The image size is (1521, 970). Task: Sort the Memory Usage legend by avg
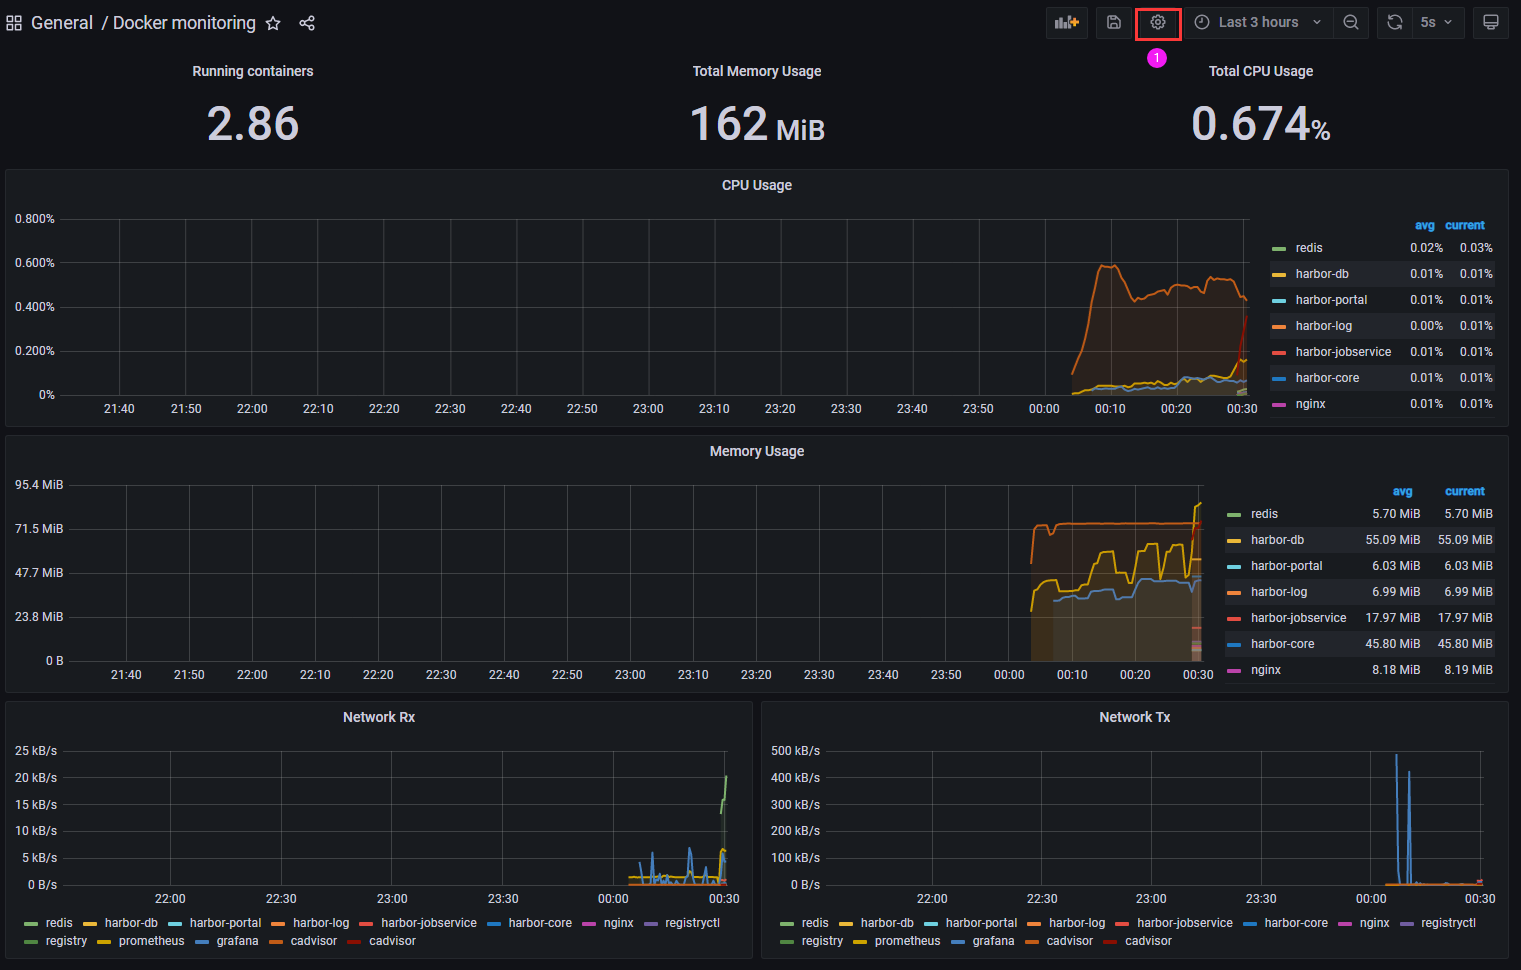1403,492
